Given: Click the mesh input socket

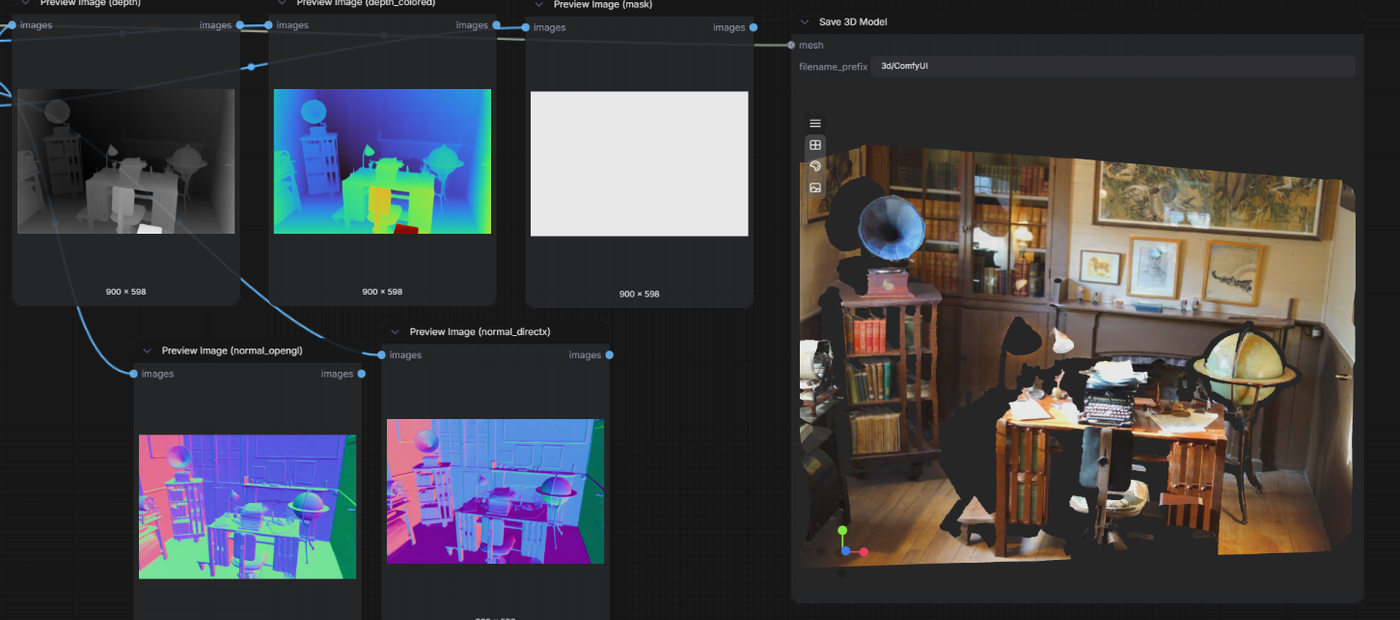Looking at the screenshot, I should 791,45.
